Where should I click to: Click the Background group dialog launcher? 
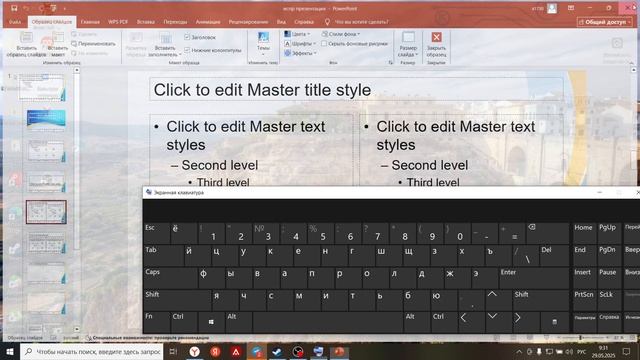(391, 62)
